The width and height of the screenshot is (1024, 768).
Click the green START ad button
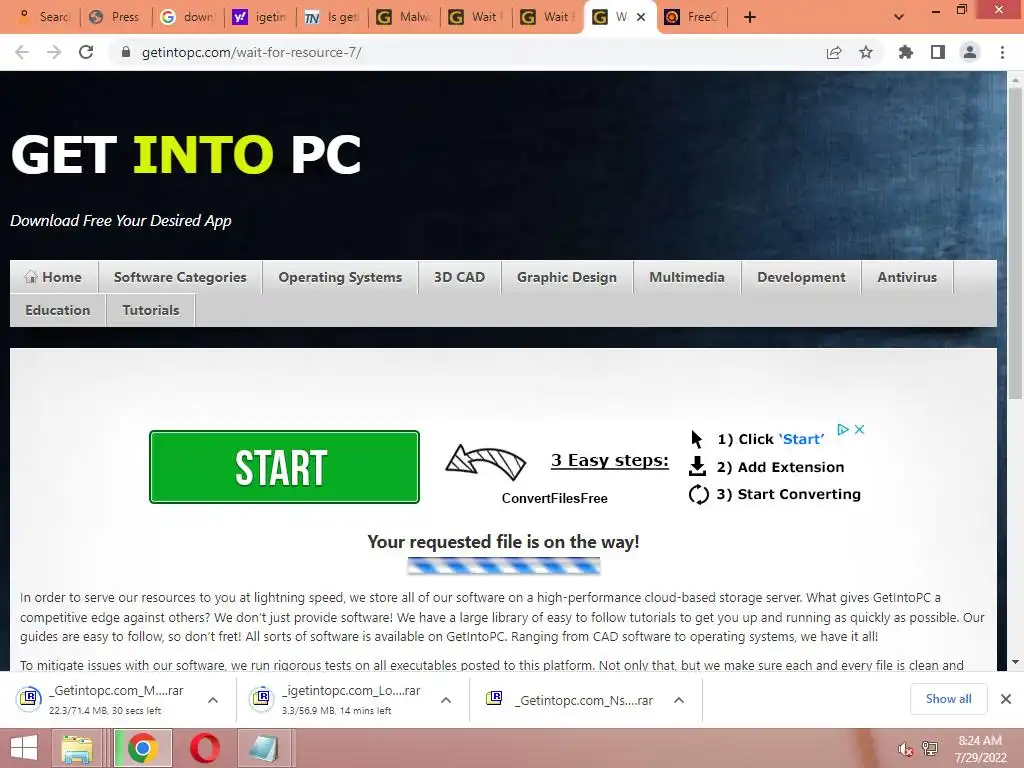[284, 467]
